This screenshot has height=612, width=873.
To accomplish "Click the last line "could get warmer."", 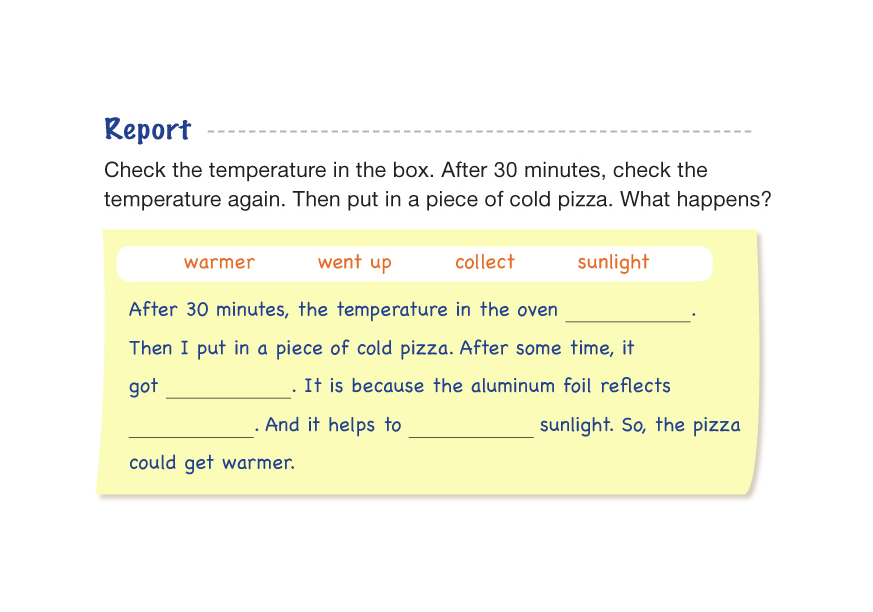I will click(212, 463).
